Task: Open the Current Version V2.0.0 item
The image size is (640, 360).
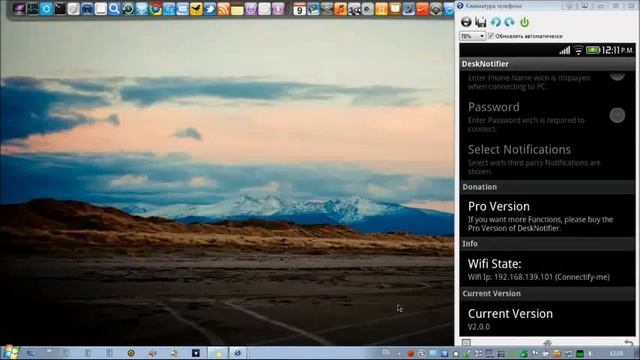Action: (x=547, y=319)
